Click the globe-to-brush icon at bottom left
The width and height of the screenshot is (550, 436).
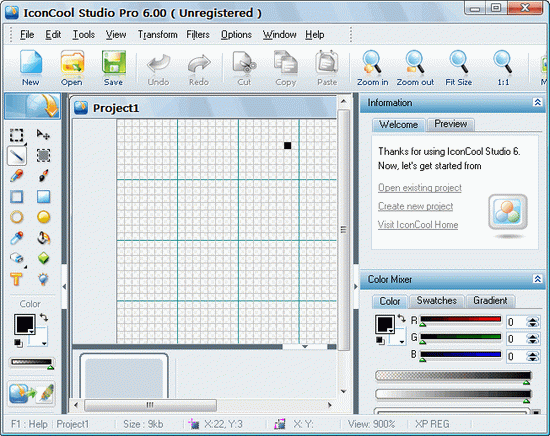tap(32, 393)
